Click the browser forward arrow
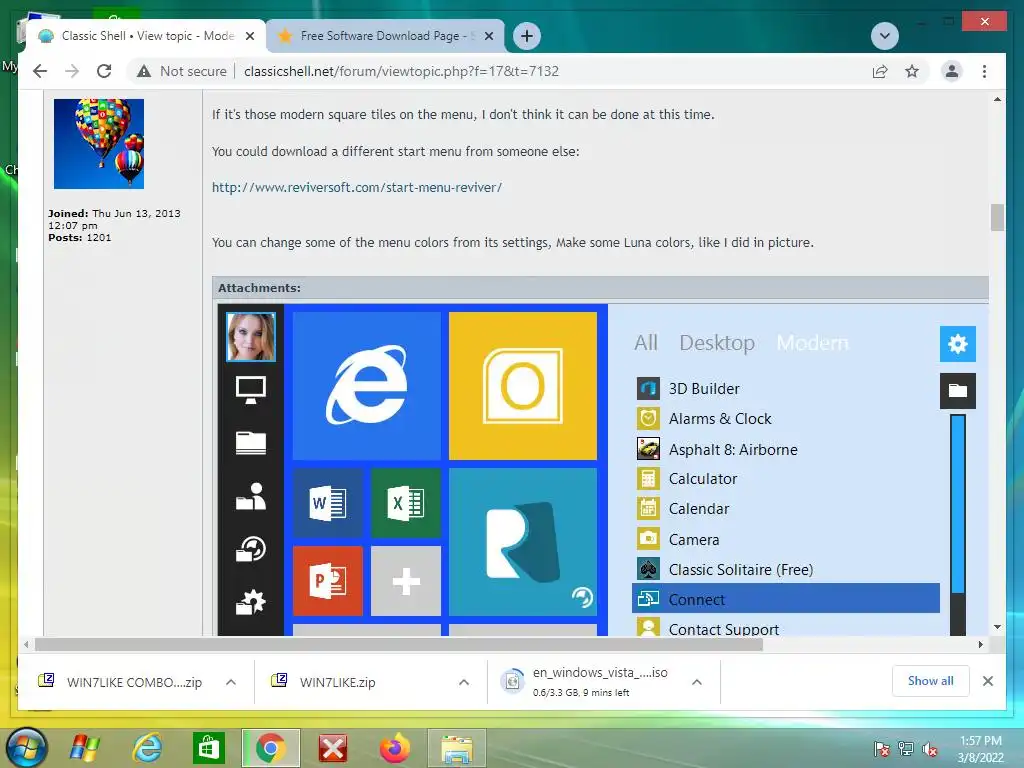The width and height of the screenshot is (1024, 768). (72, 71)
